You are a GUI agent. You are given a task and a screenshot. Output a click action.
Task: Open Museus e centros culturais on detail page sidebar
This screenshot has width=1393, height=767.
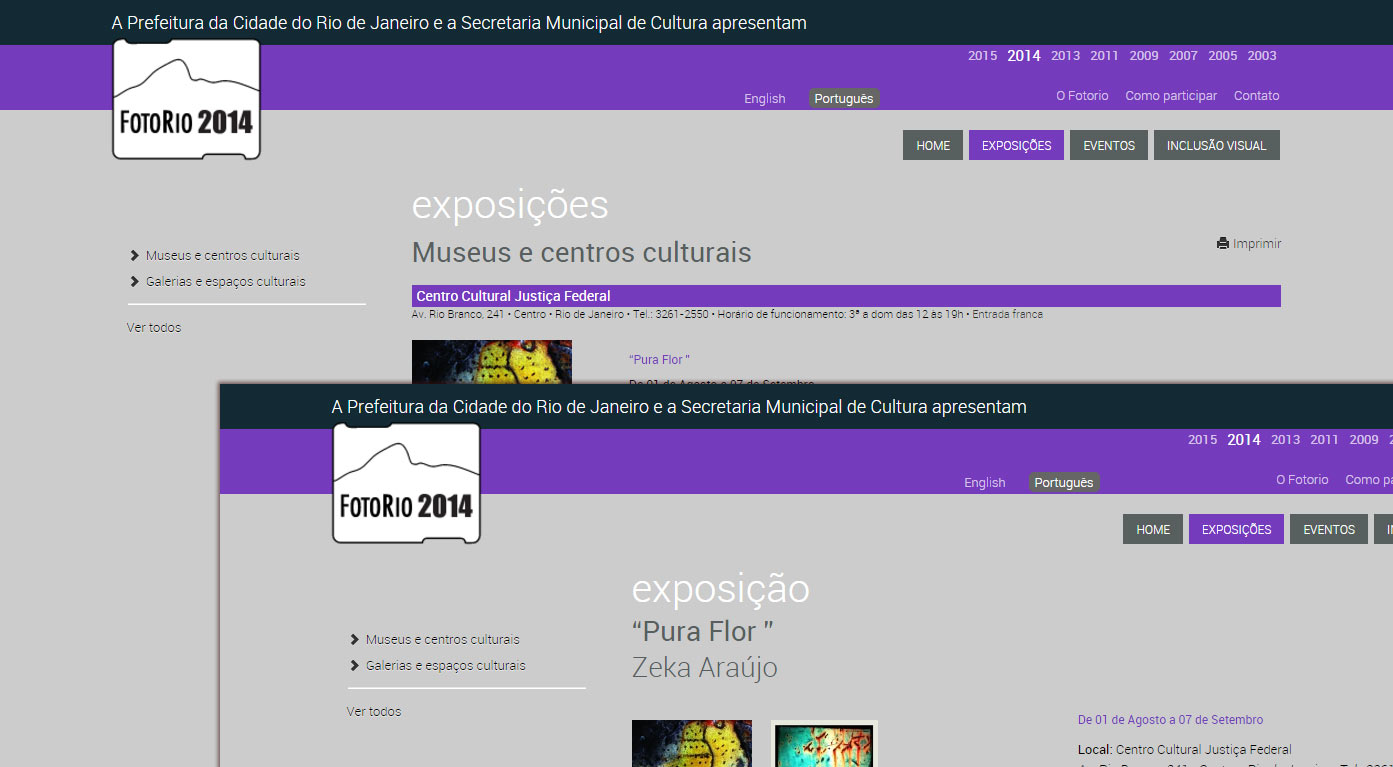442,639
